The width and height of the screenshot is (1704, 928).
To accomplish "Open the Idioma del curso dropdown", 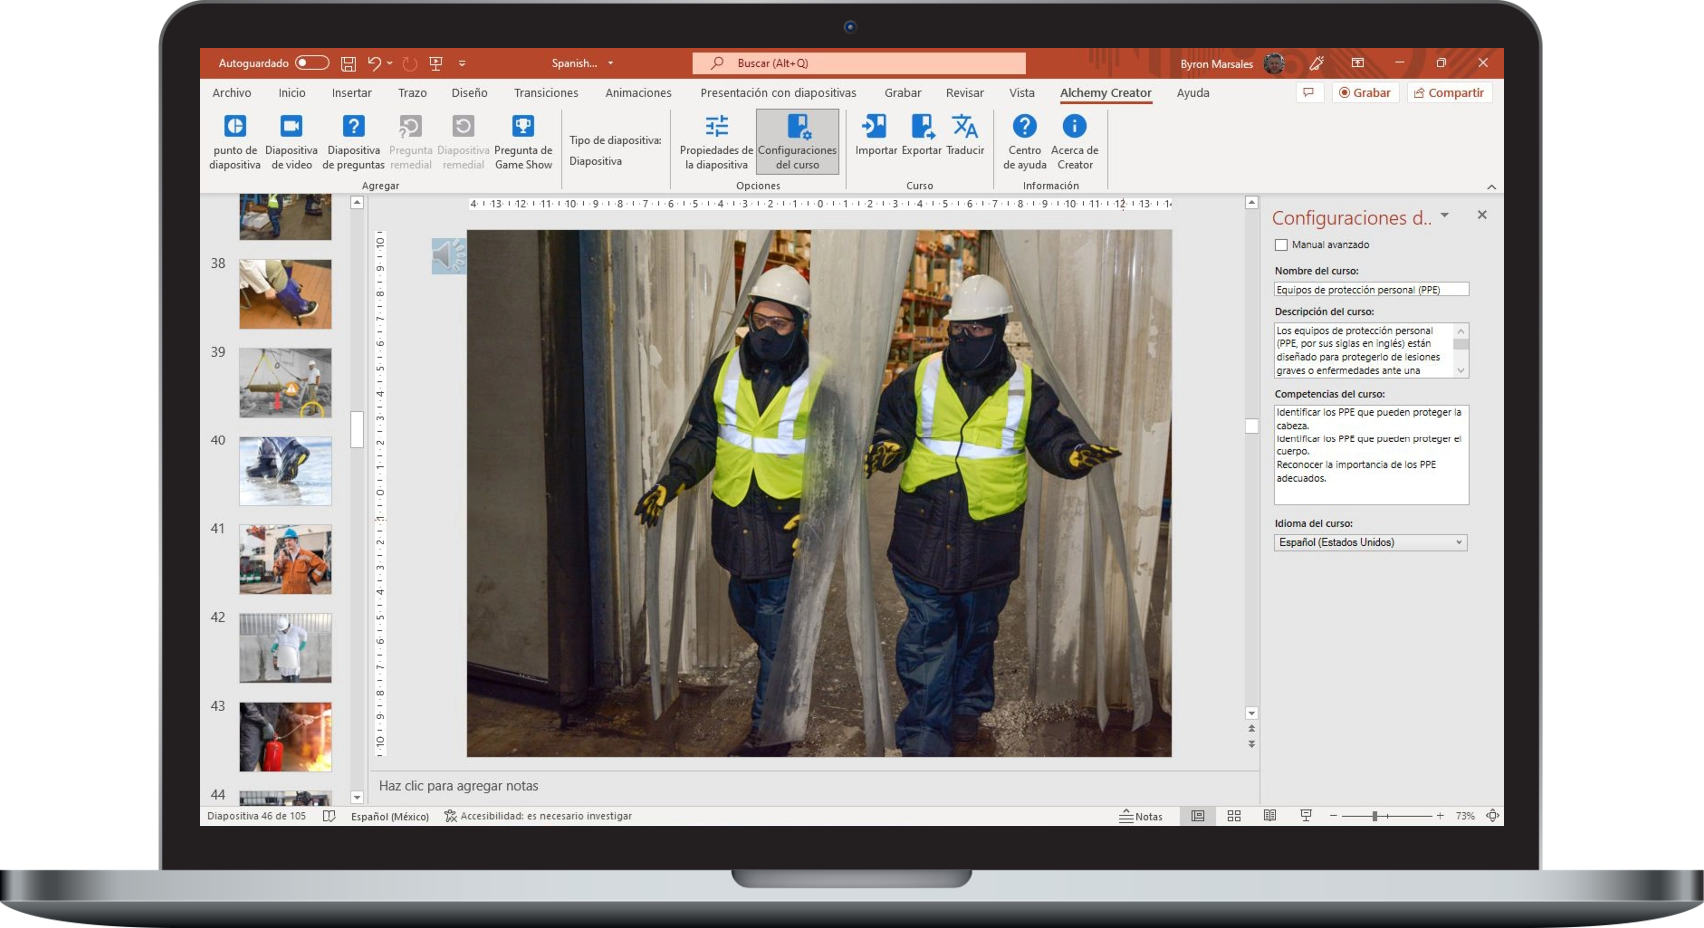I will point(1370,542).
